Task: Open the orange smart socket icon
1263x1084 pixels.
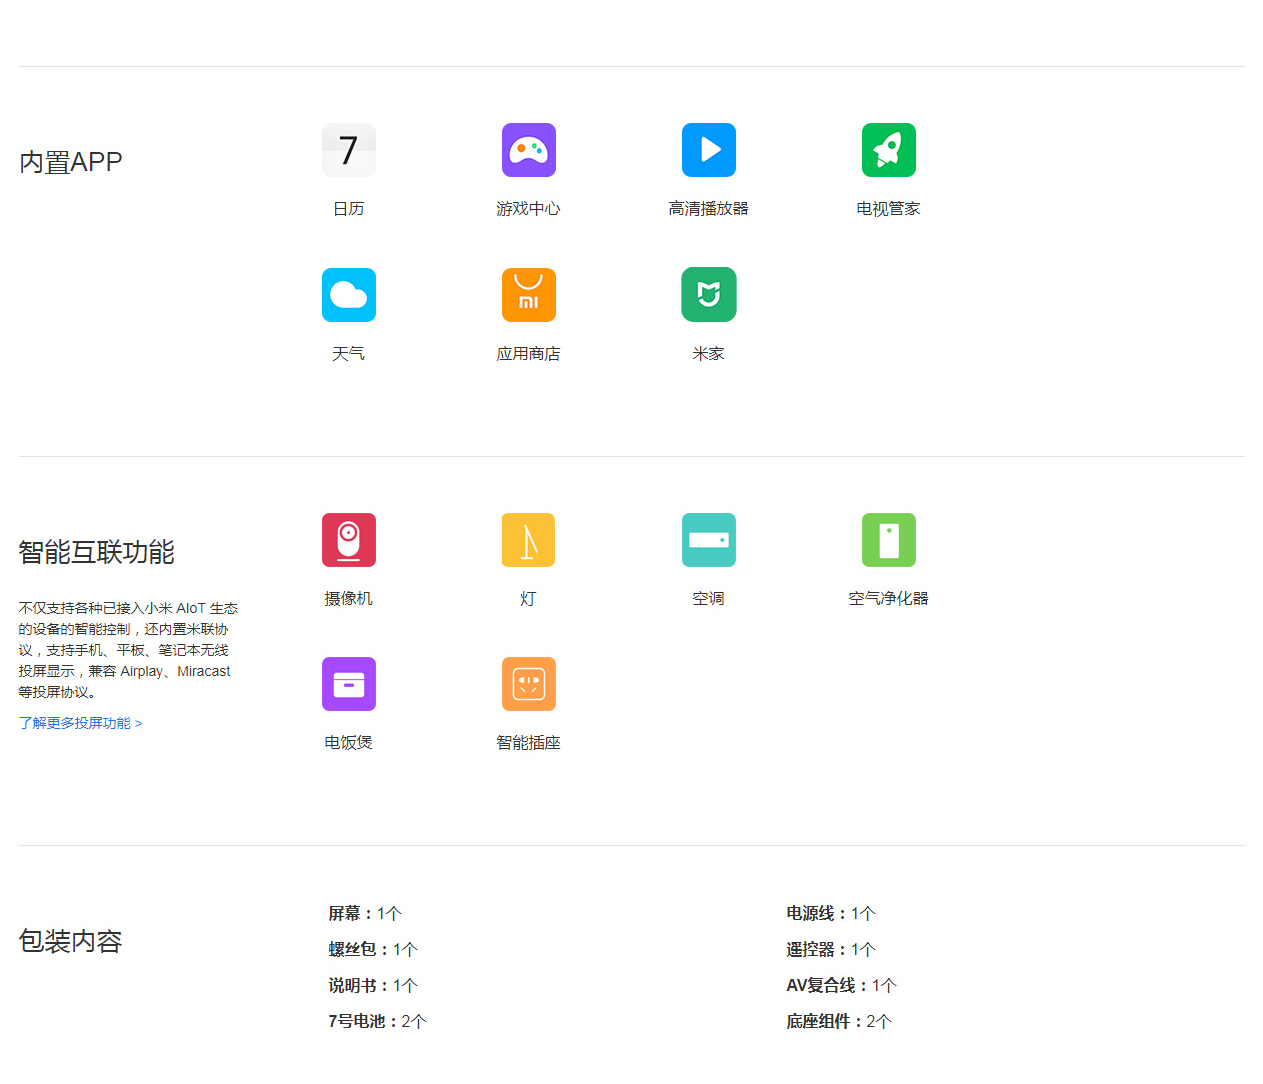Action: (x=528, y=684)
